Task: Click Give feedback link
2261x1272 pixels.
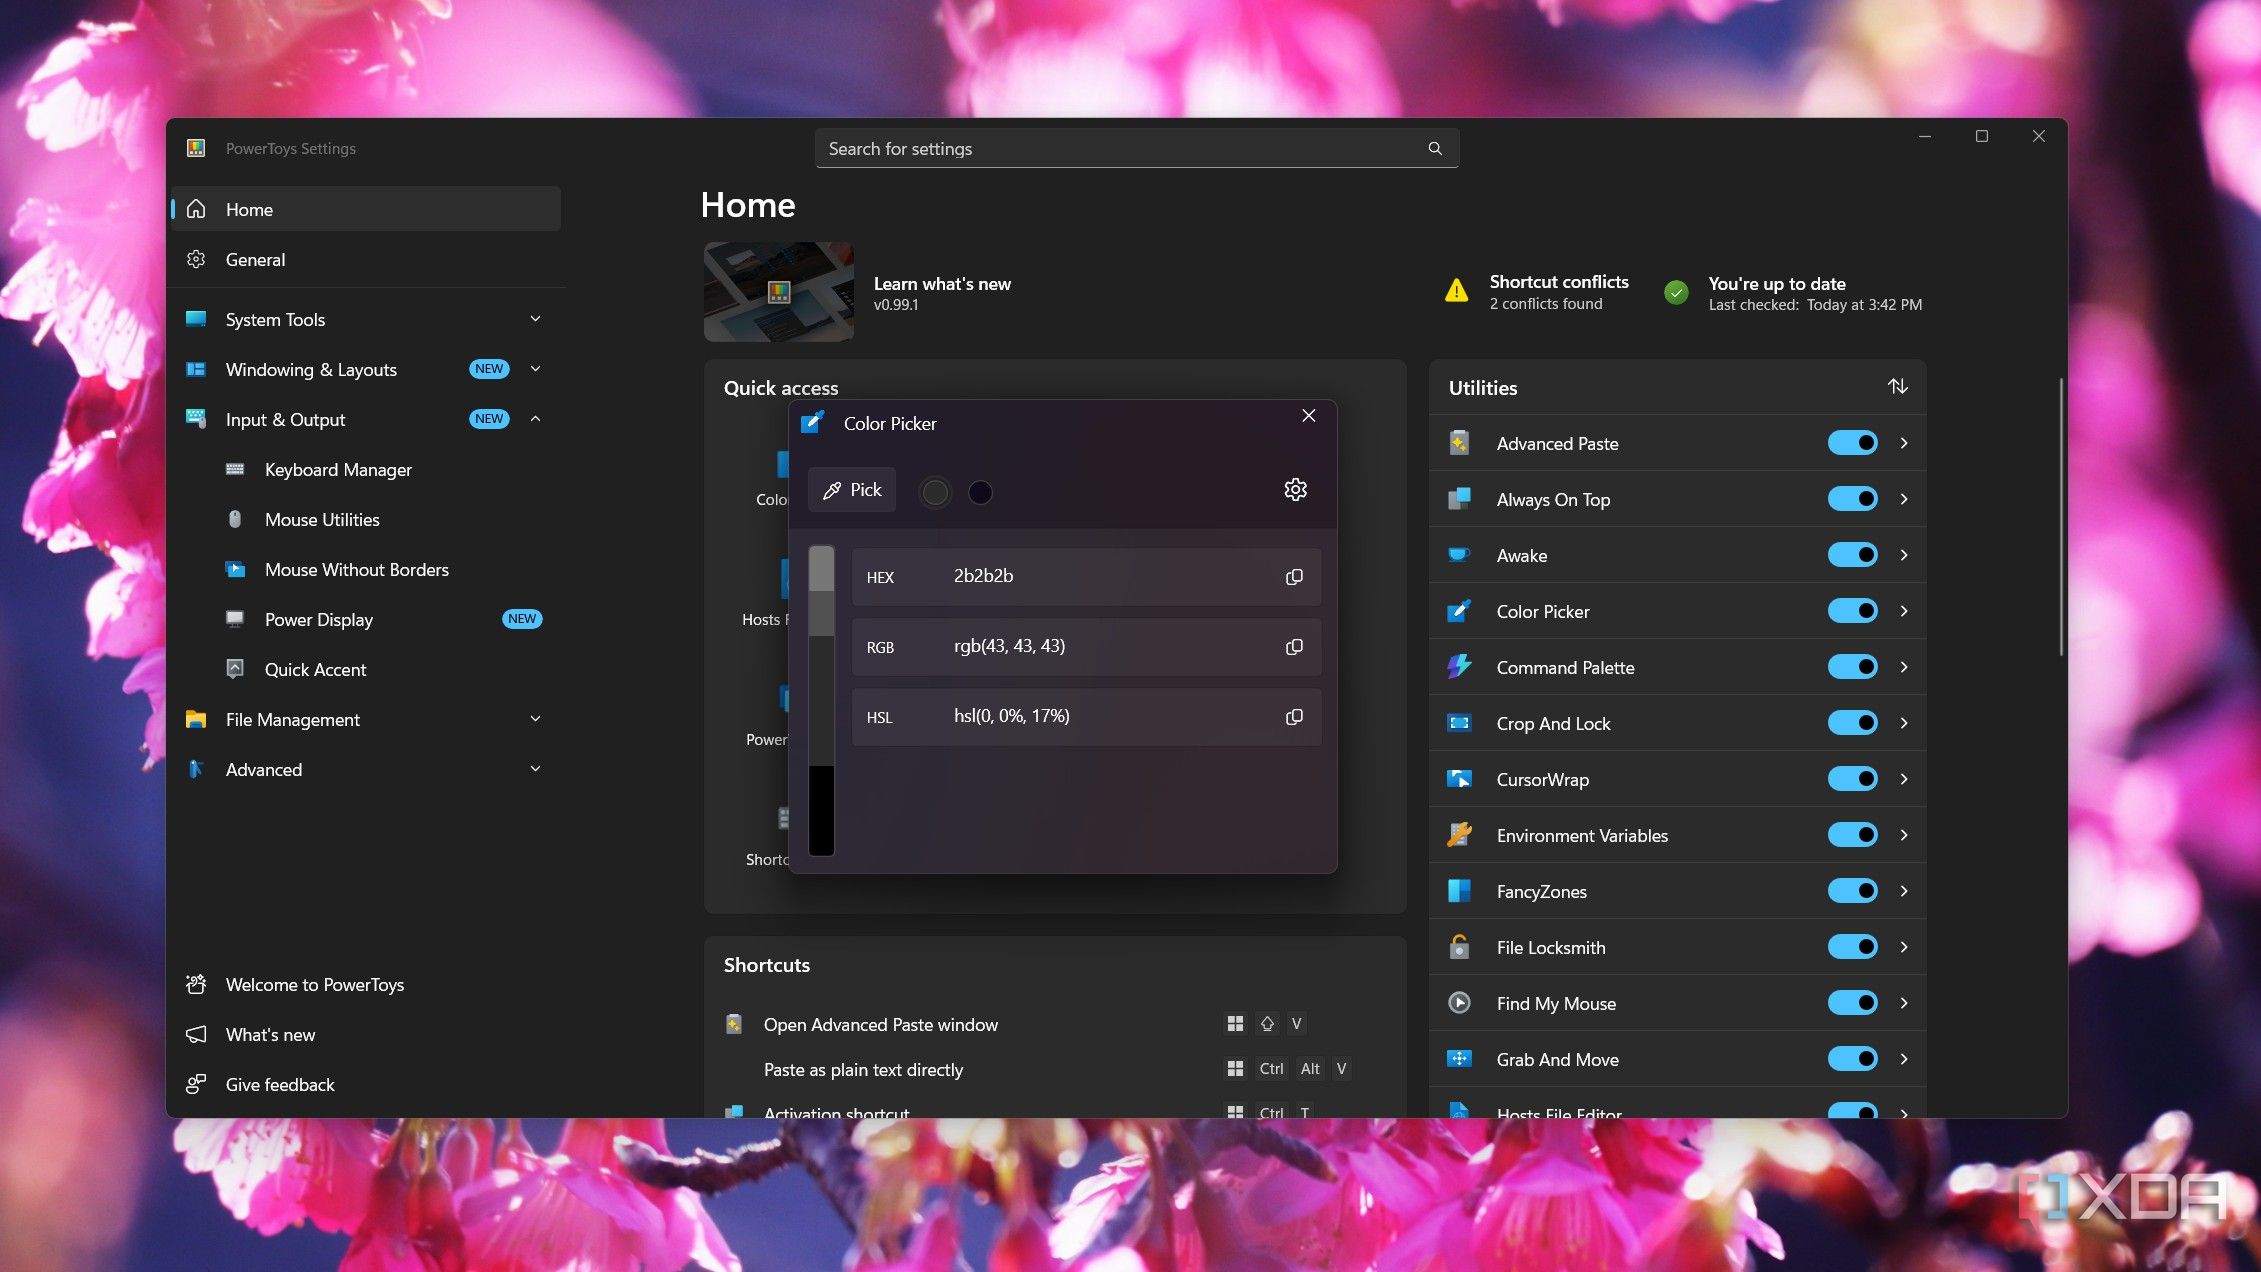Action: click(366, 1085)
